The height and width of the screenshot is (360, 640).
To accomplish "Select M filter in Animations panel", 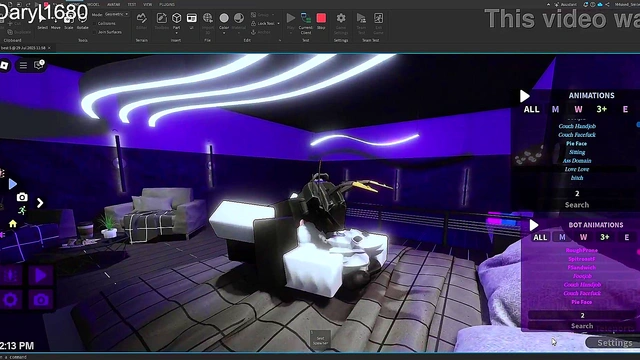I will point(556,109).
